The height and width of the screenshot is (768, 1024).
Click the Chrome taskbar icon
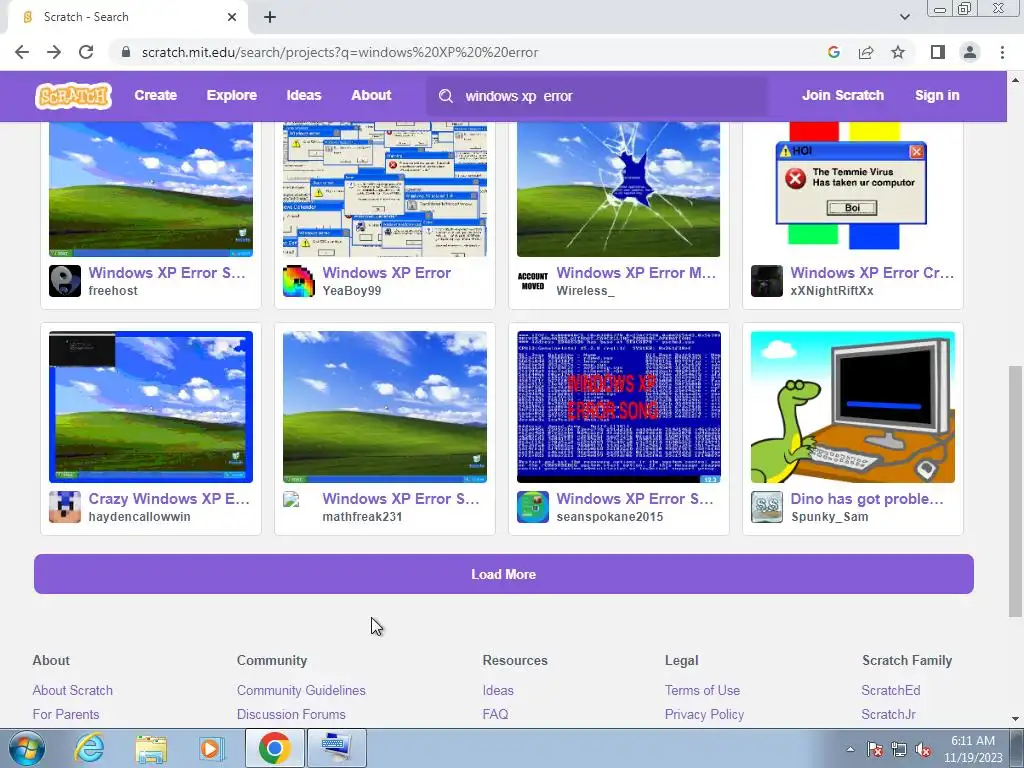(274, 748)
